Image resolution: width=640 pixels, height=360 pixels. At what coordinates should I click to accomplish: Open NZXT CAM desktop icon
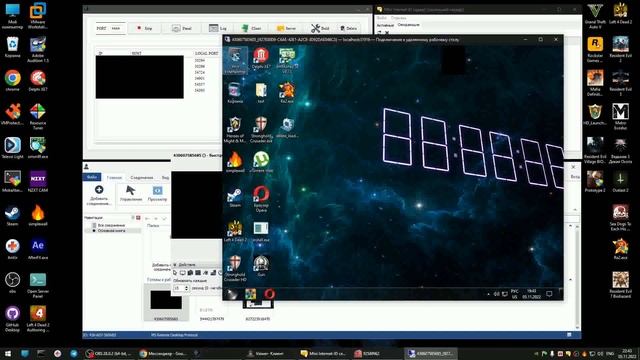point(38,181)
